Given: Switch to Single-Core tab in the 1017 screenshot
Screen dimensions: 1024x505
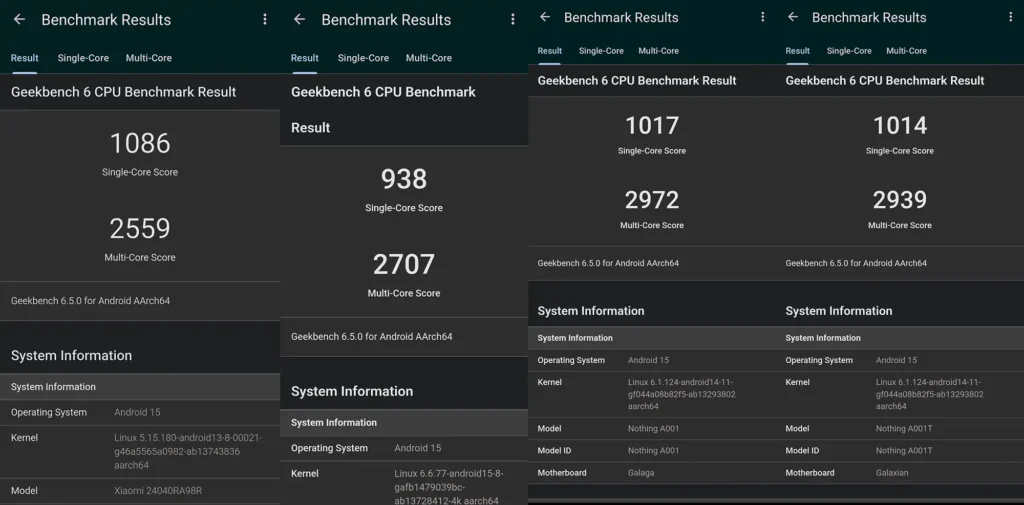Looking at the screenshot, I should click(x=601, y=51).
